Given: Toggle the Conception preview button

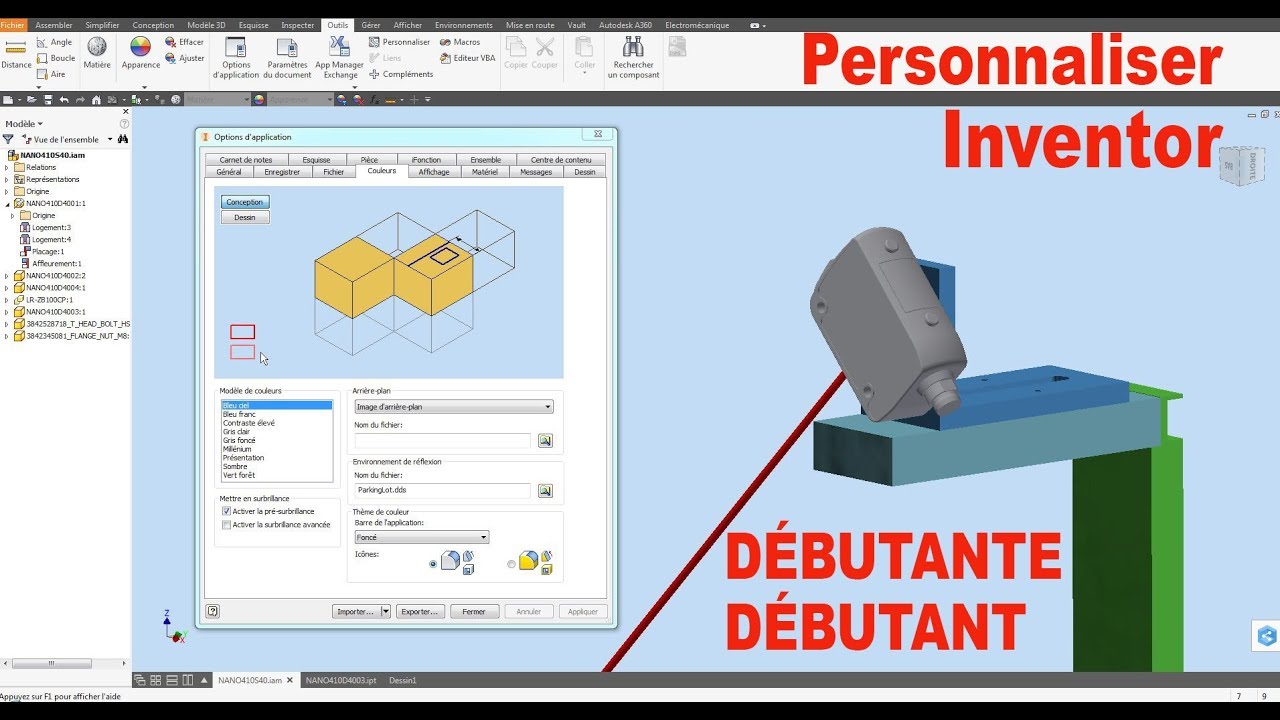Looking at the screenshot, I should point(245,202).
